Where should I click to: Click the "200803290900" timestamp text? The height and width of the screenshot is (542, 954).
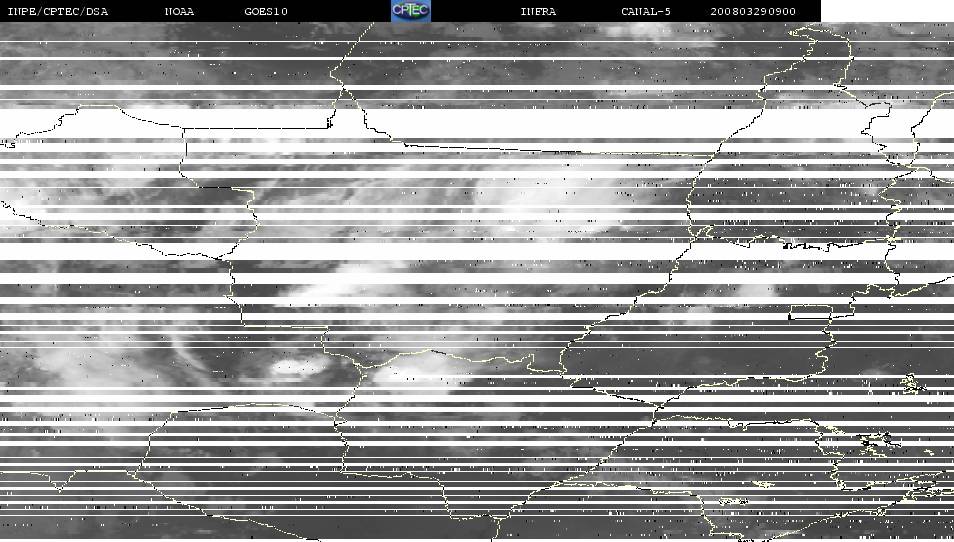click(753, 12)
